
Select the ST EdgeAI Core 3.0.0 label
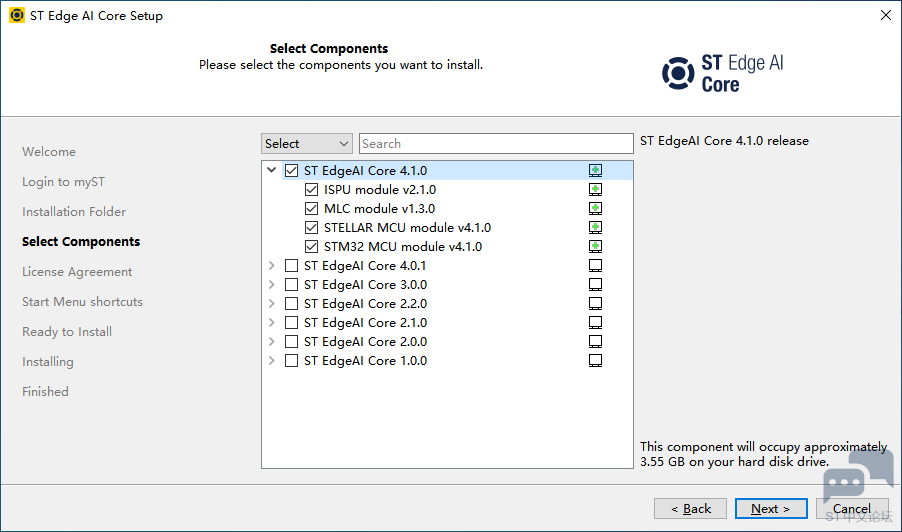(x=365, y=285)
